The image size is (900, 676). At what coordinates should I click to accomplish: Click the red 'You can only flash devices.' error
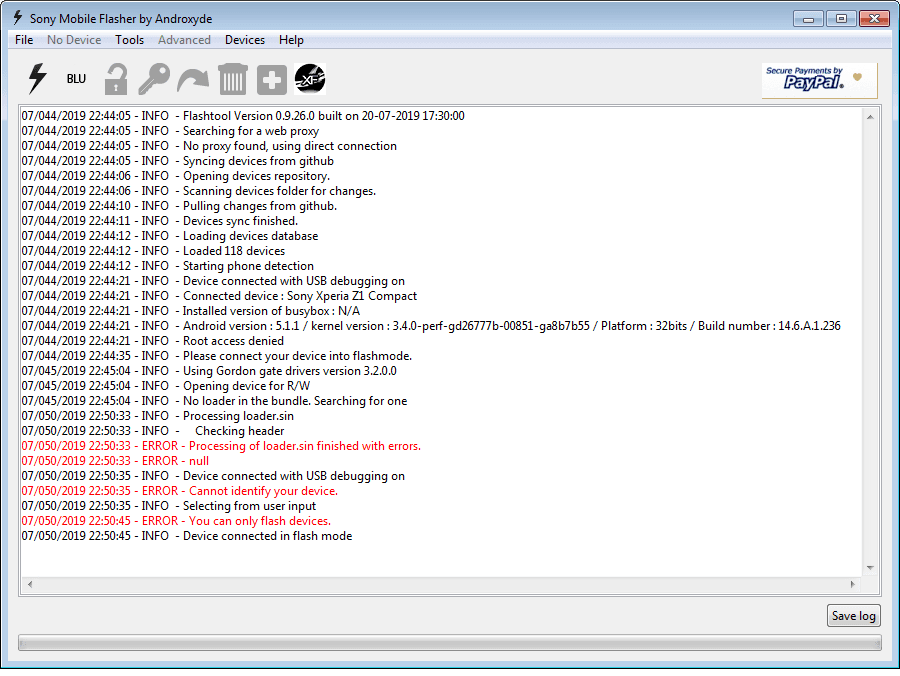pyautogui.click(x=176, y=520)
